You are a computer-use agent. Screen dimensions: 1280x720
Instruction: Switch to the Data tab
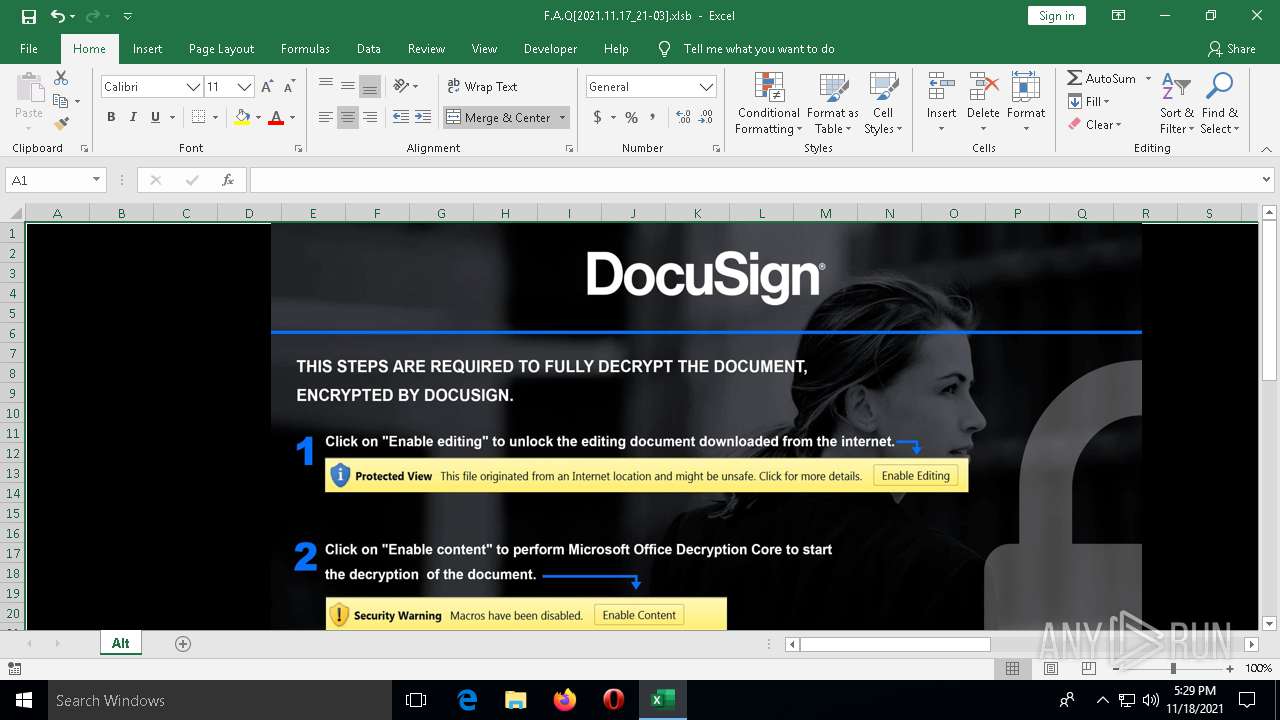point(369,48)
